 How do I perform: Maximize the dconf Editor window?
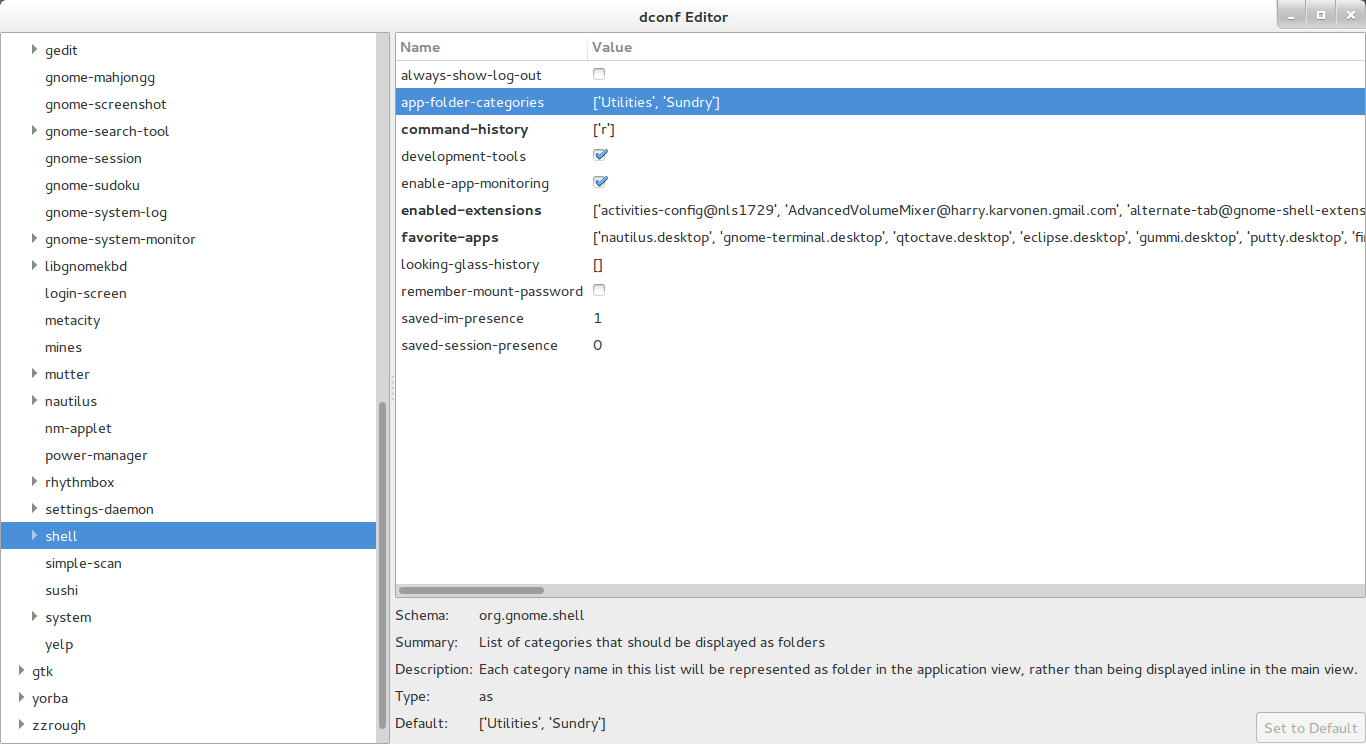click(1320, 15)
